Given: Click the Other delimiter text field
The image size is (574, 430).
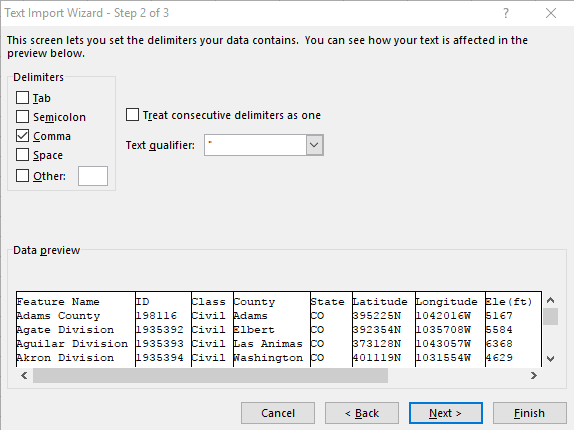Looking at the screenshot, I should point(93,176).
